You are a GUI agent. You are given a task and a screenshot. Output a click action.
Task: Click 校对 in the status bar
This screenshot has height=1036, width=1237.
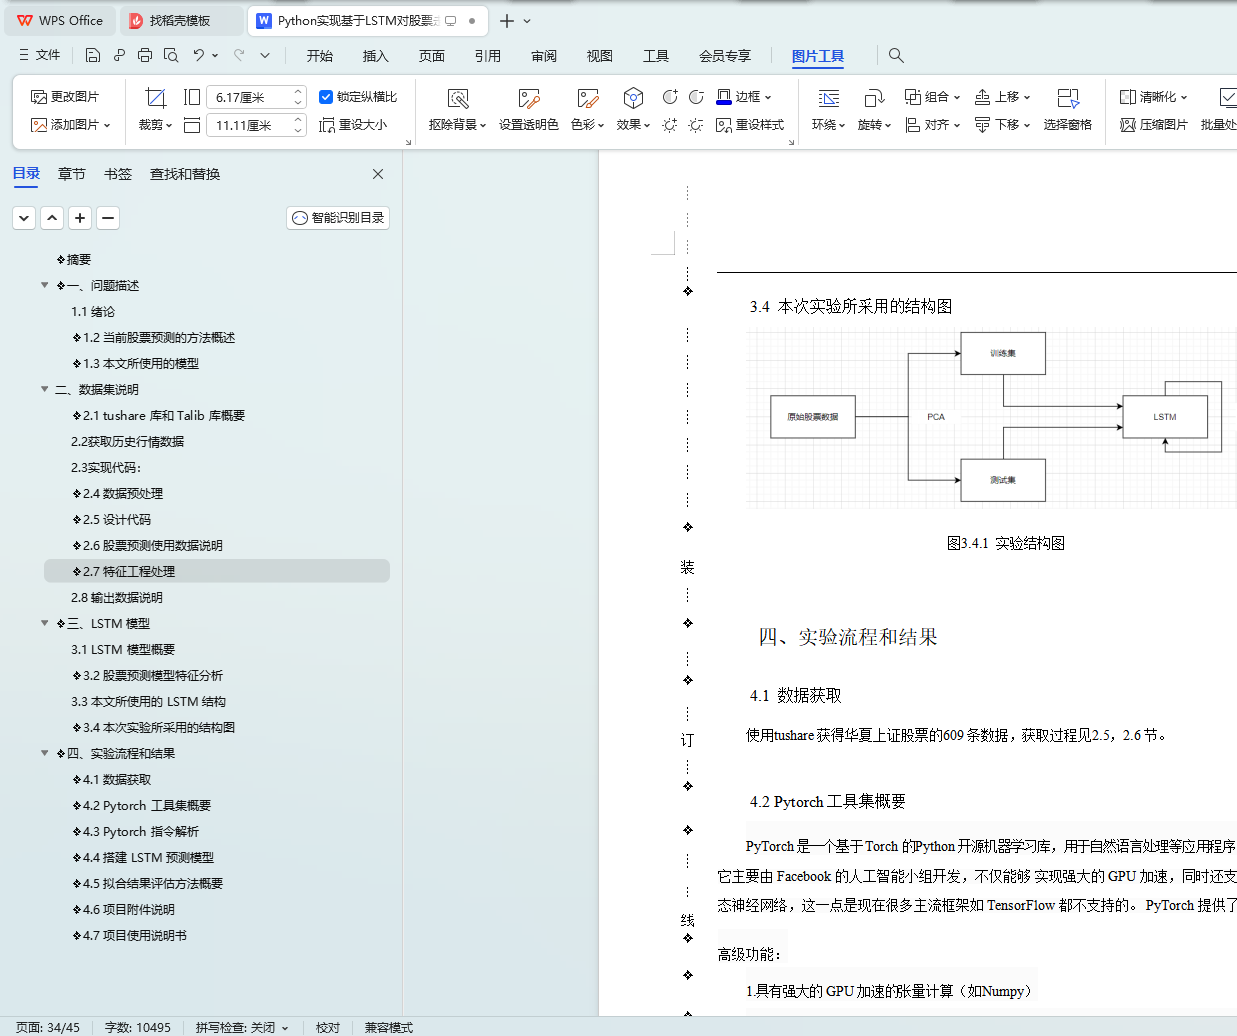tap(328, 1027)
